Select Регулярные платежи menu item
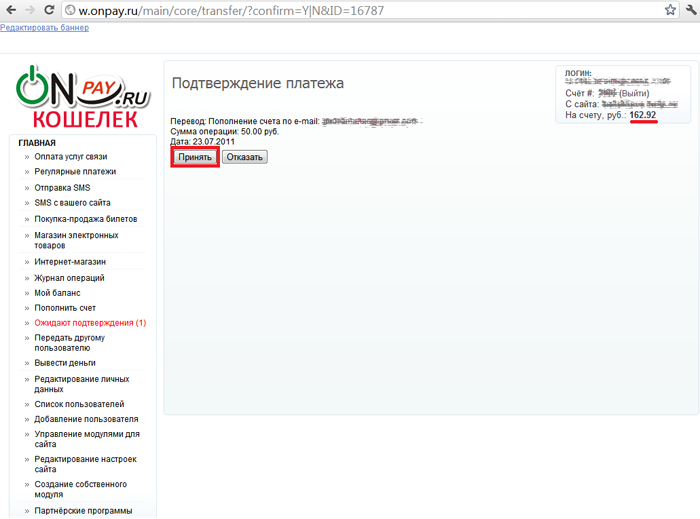This screenshot has height=519, width=700. pyautogui.click(x=75, y=172)
